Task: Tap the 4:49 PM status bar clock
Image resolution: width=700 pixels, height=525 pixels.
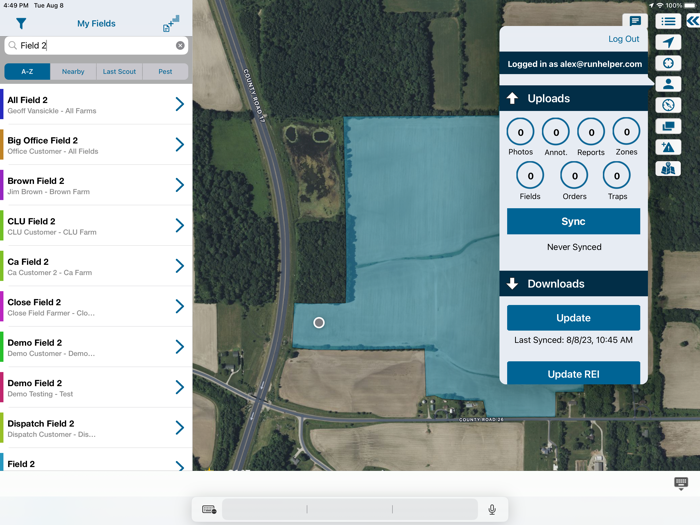Action: pos(16,5)
